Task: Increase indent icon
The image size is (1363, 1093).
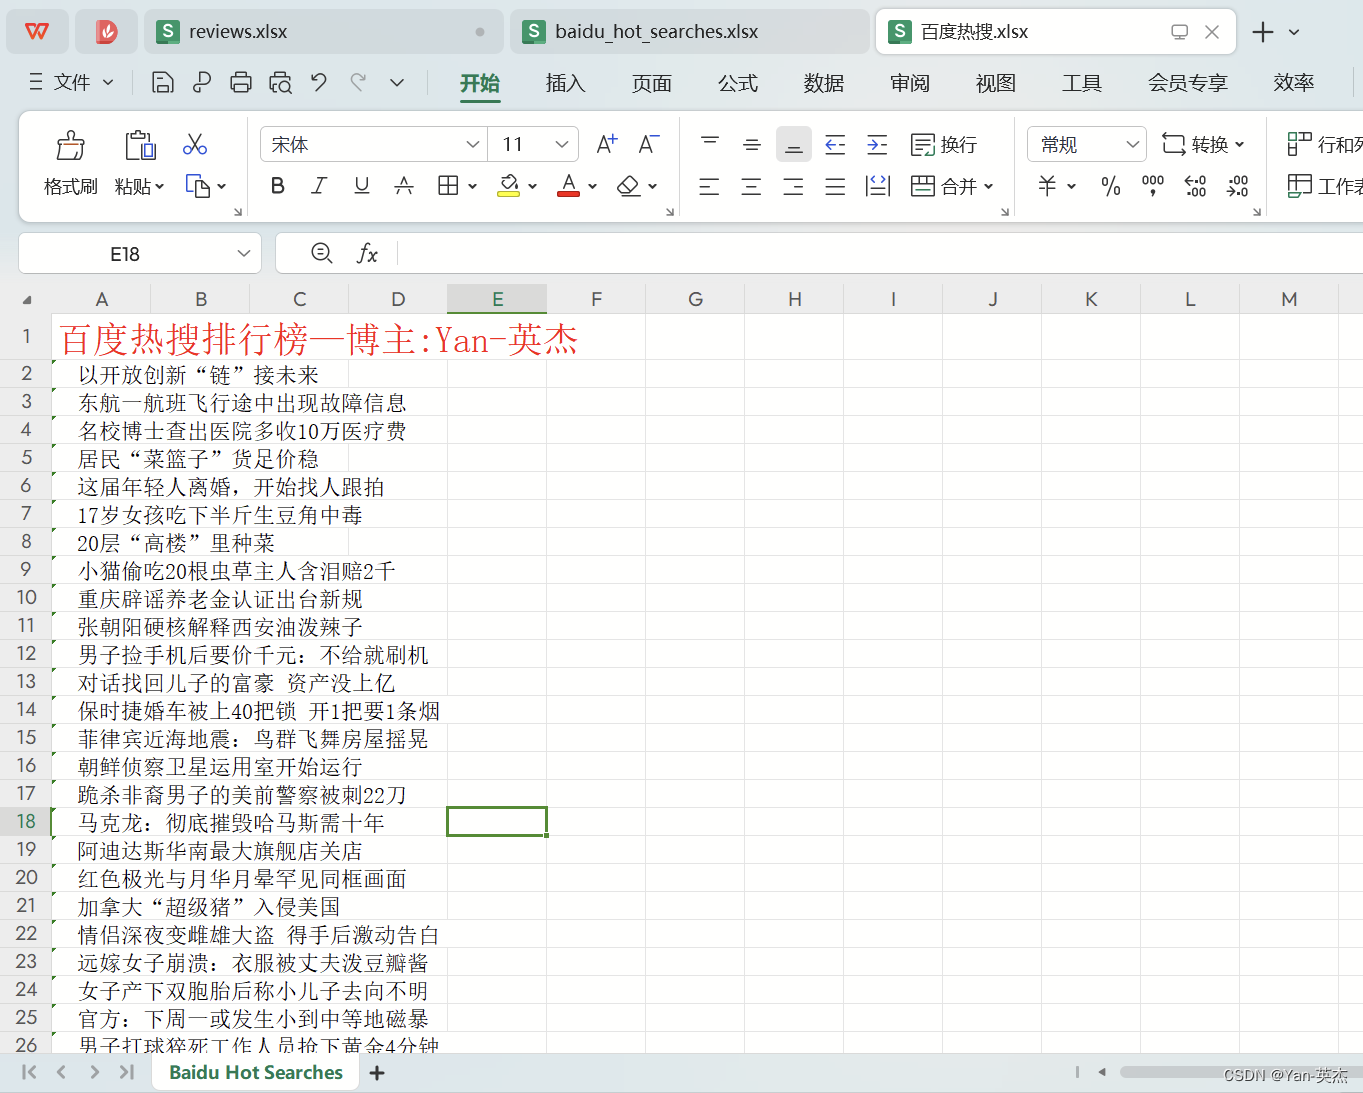Action: click(877, 145)
